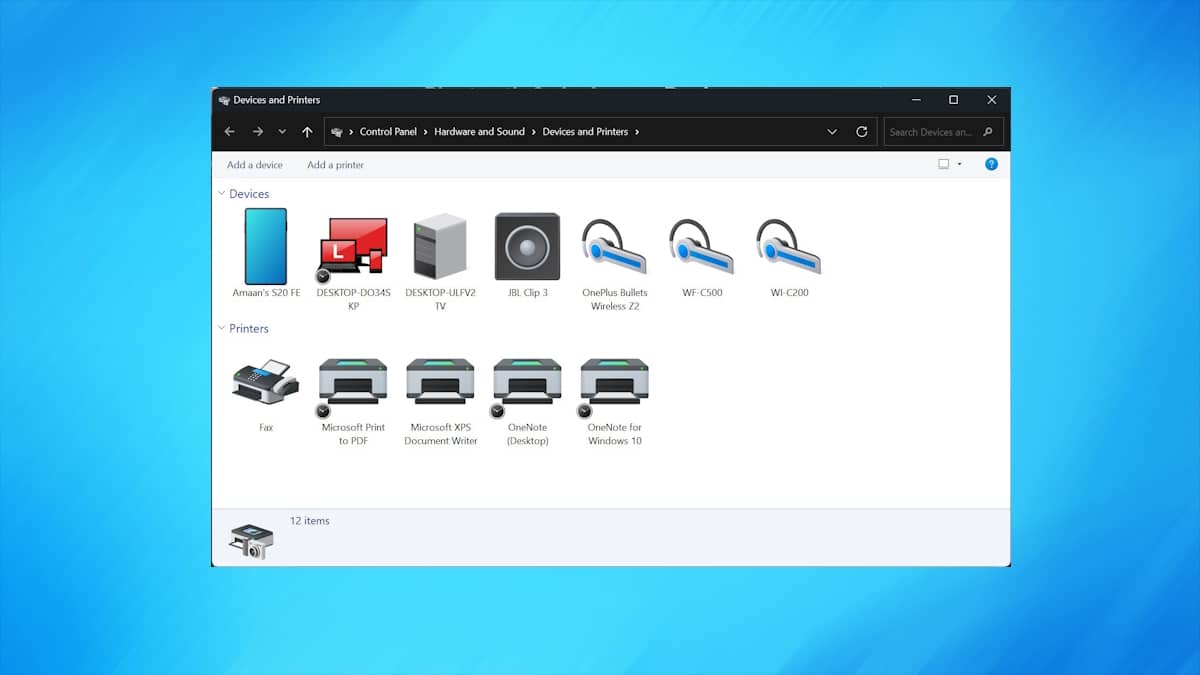Screen dimensions: 1200x675
Task: Go up one level with Up arrow
Action: 307,132
